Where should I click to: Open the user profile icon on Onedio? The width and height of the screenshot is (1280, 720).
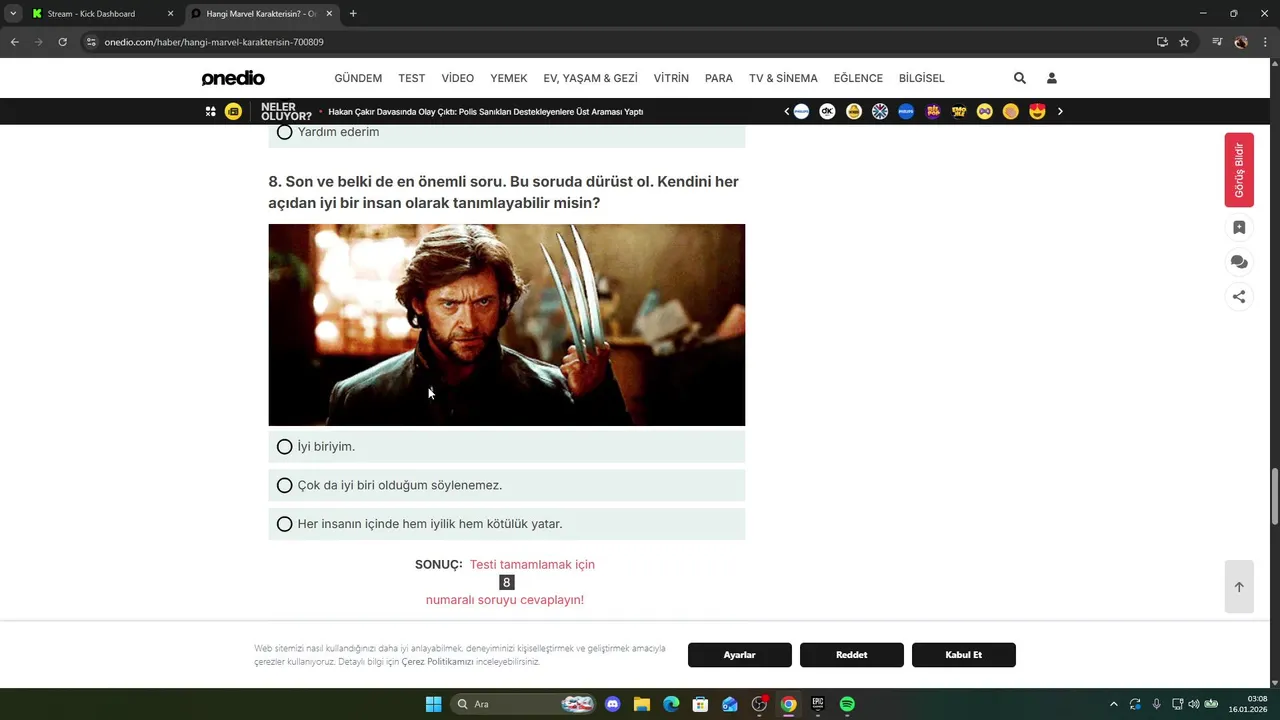coord(1051,78)
